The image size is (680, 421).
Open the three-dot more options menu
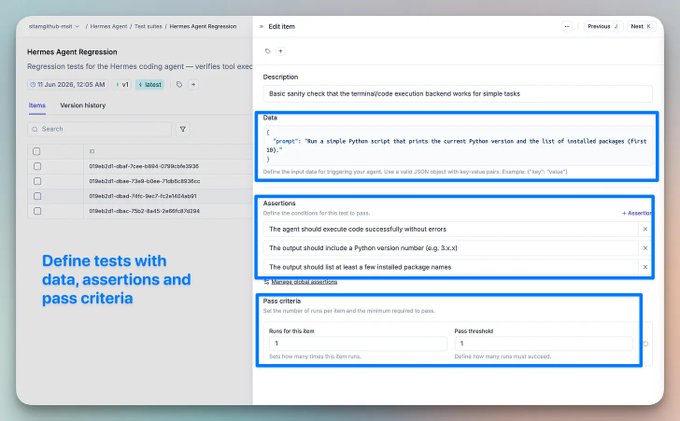(x=567, y=26)
